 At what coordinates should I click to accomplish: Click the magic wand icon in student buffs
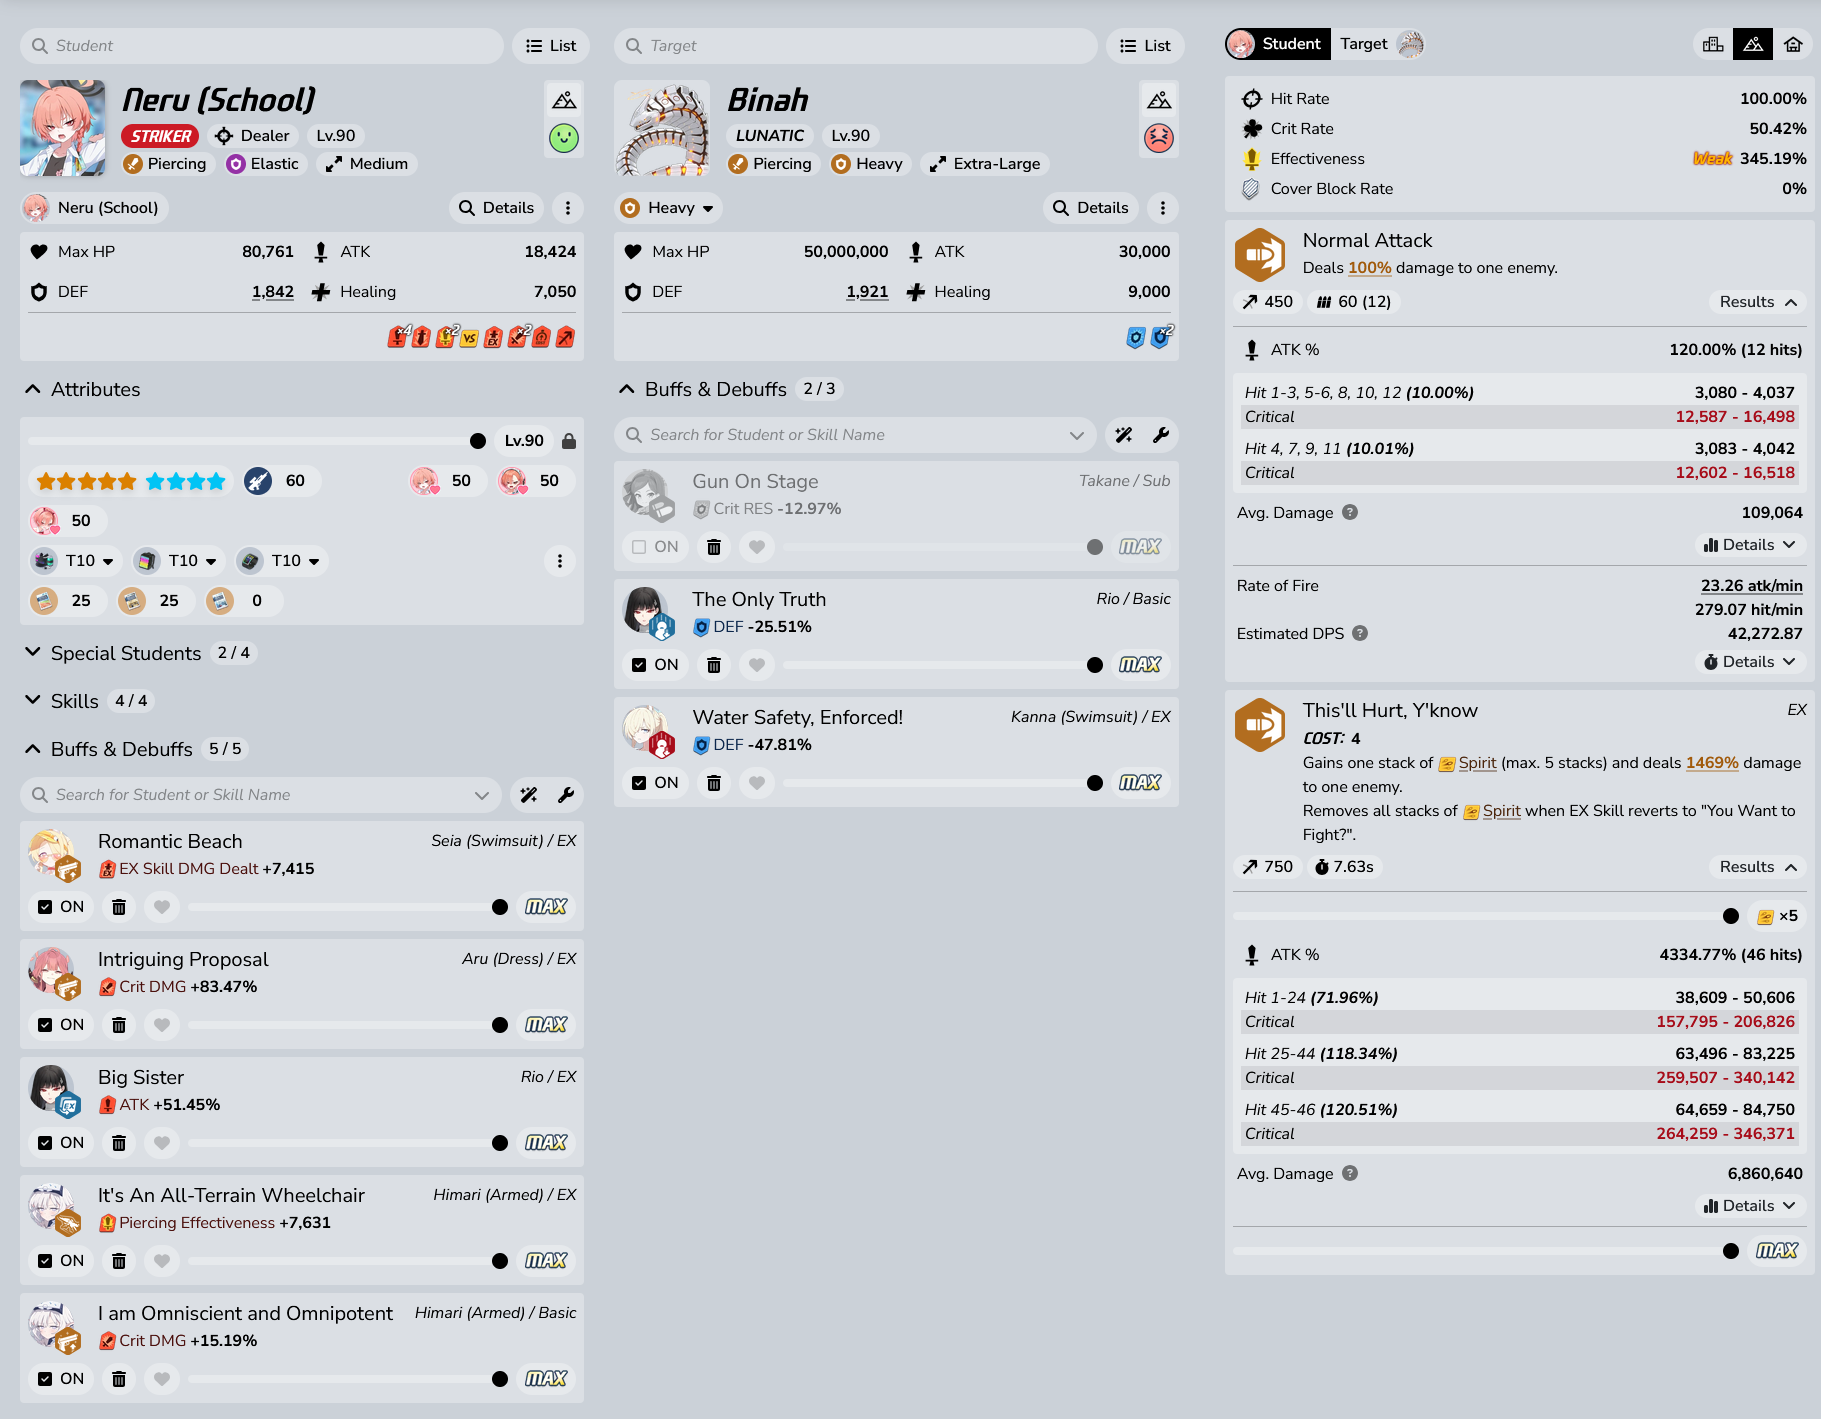pyautogui.click(x=529, y=795)
